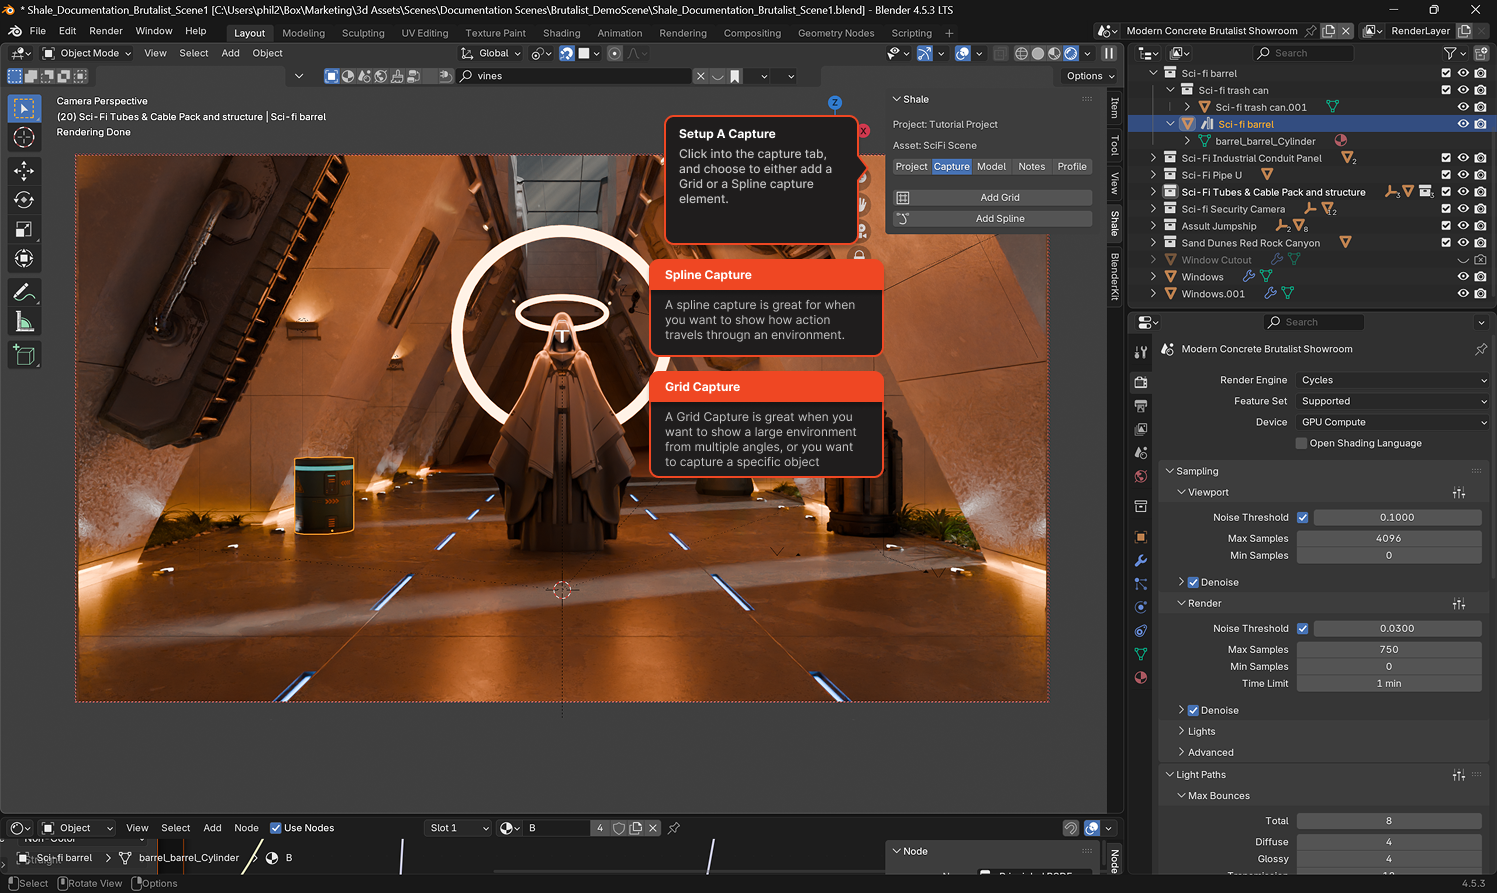Open the Feature Set dropdown
1497x893 pixels.
[x=1393, y=401]
